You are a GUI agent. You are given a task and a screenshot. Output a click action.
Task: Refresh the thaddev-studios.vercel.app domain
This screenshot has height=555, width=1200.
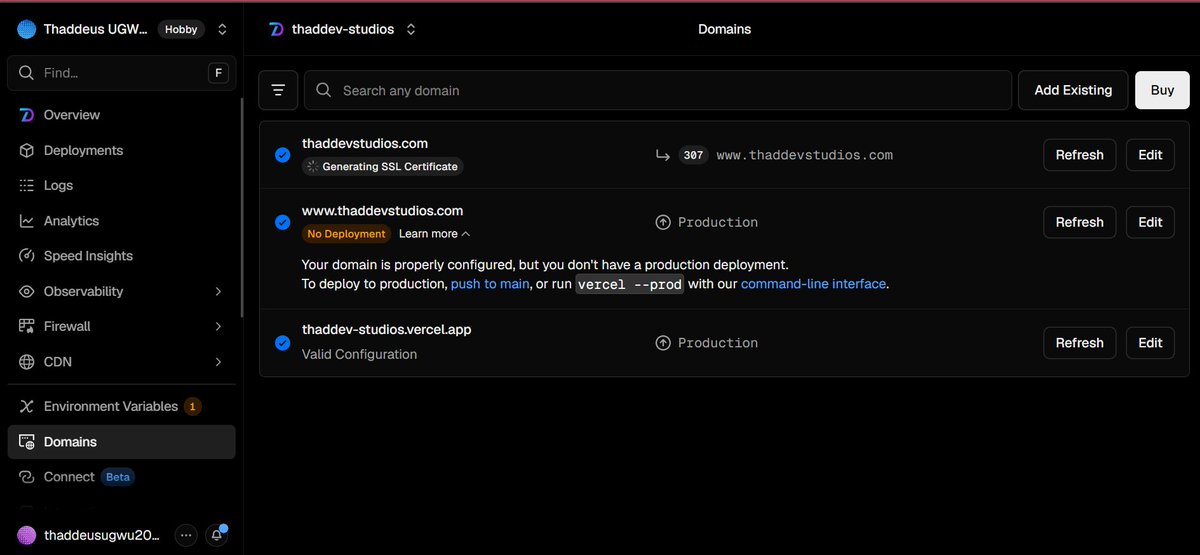[1080, 343]
